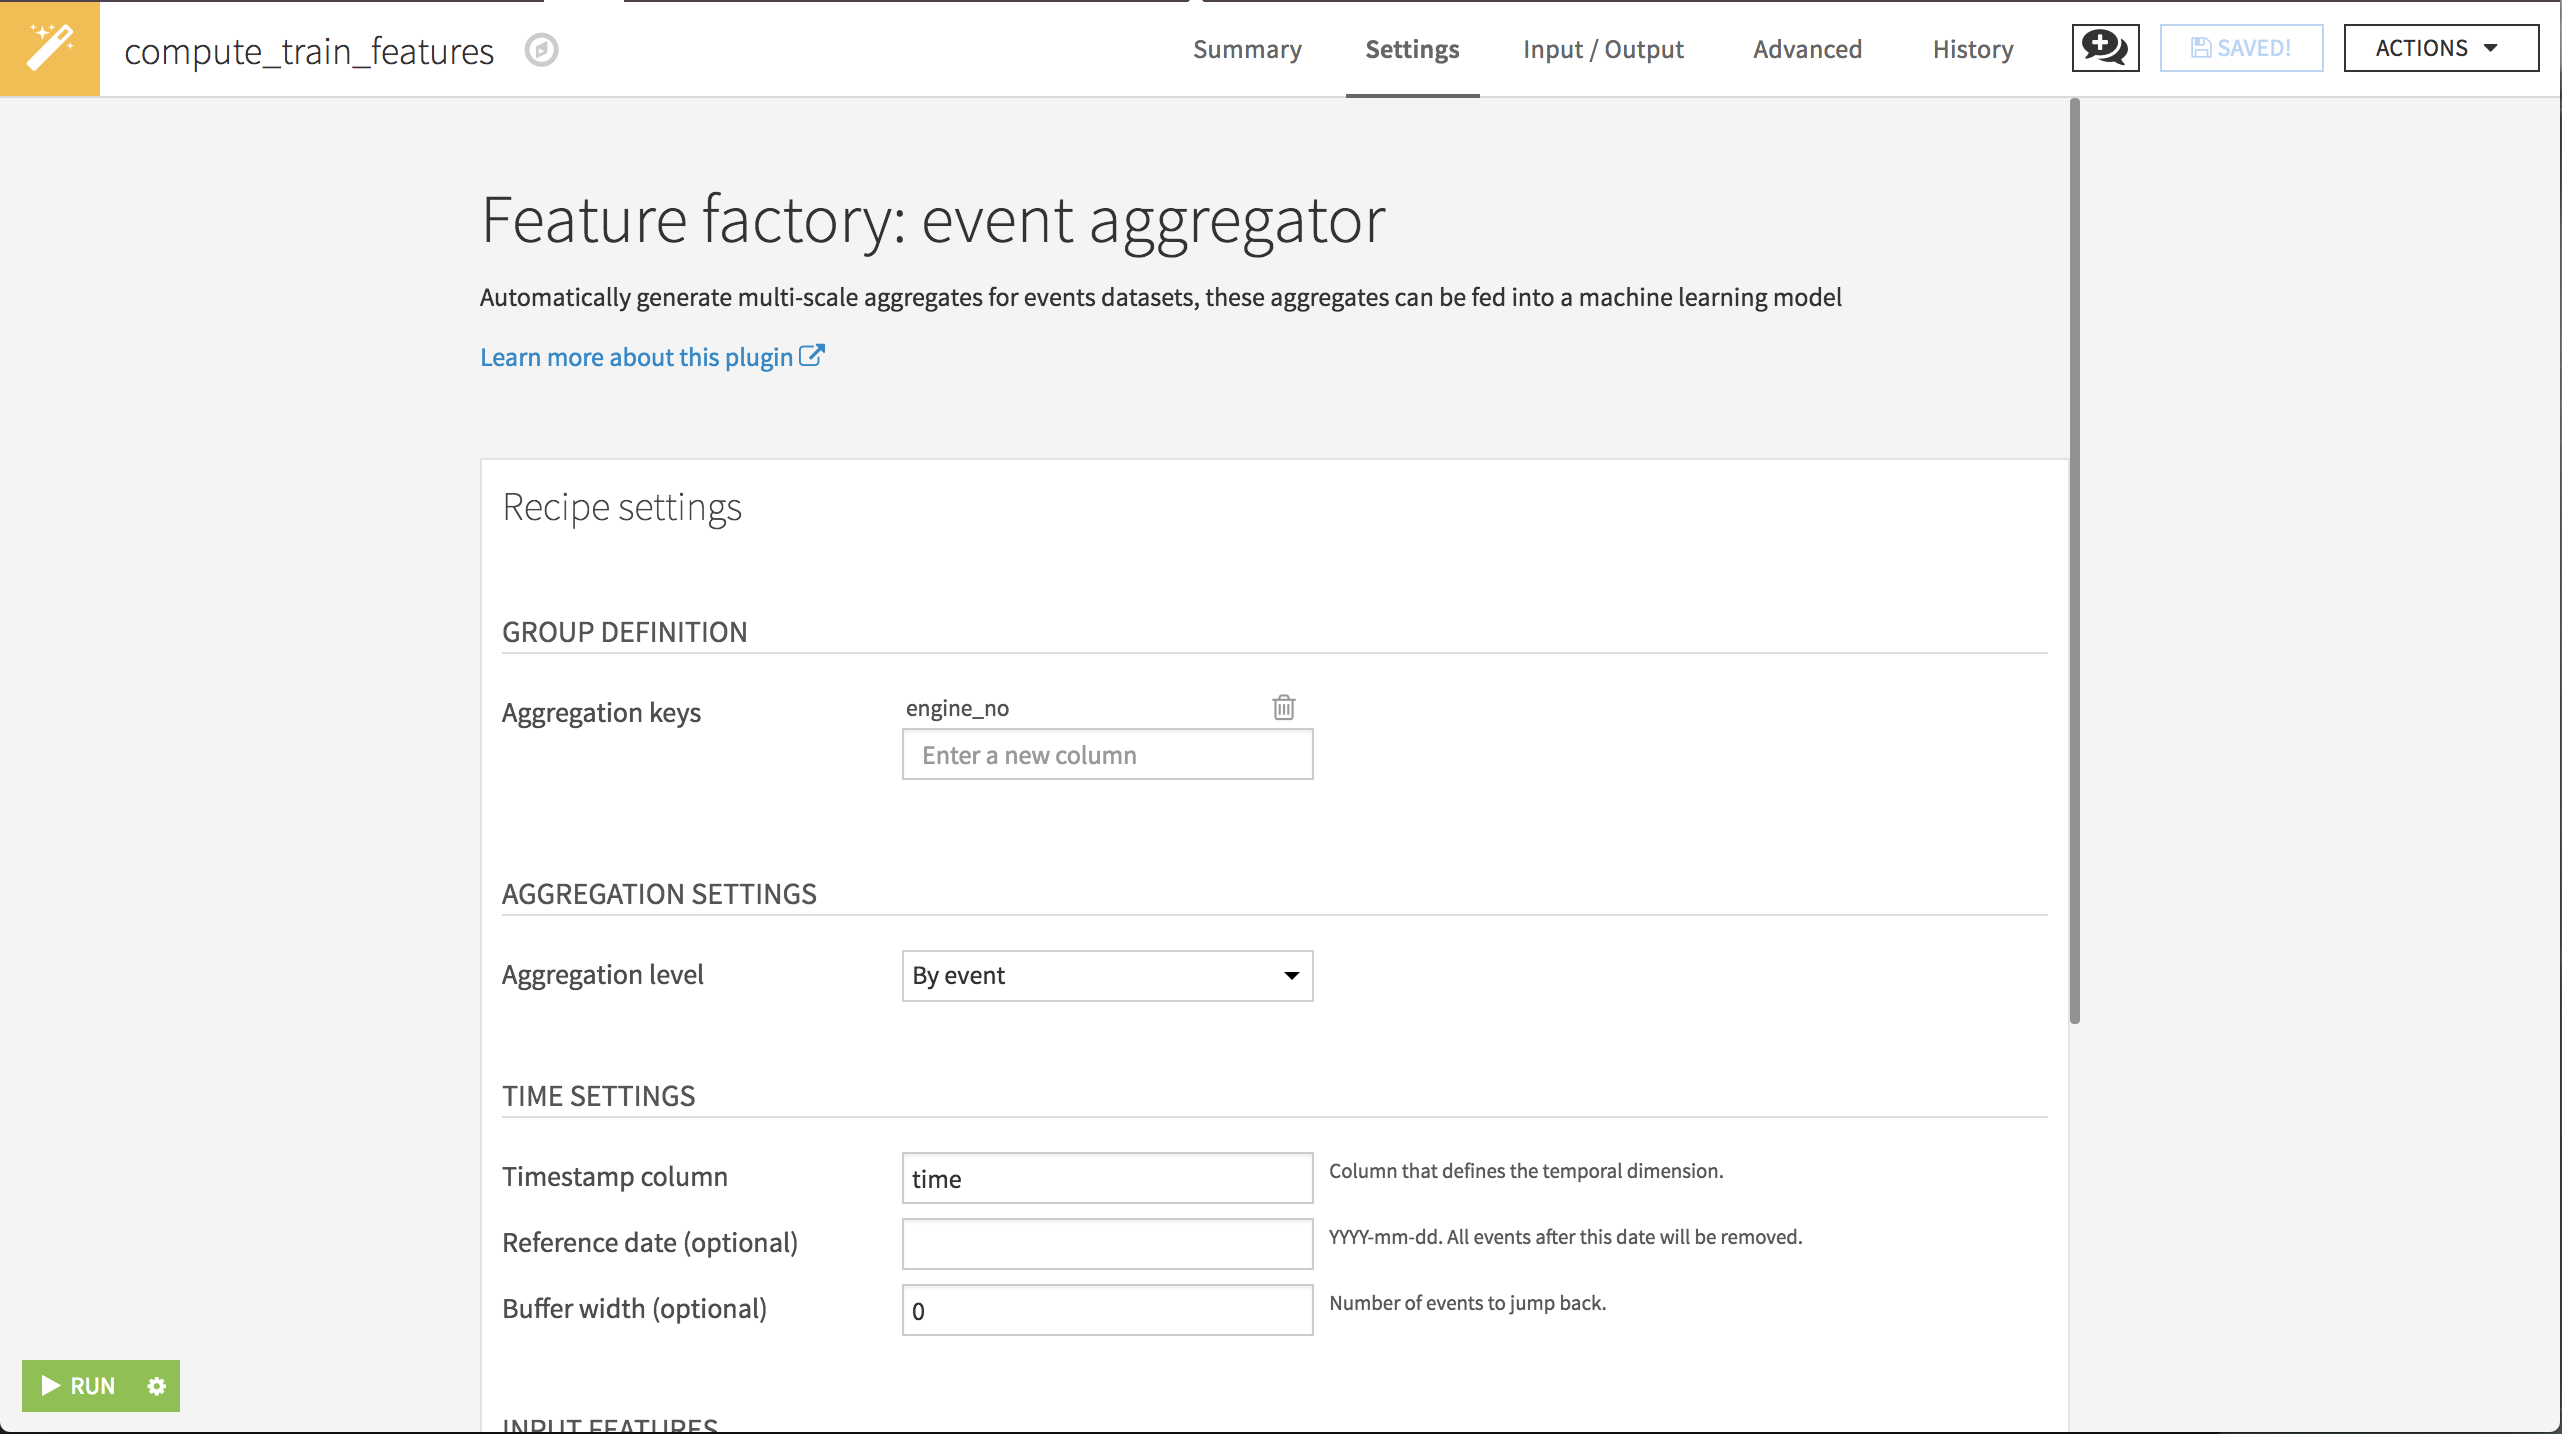This screenshot has height=1434, width=2562.
Task: Click the Recipe settings title
Action: point(622,507)
